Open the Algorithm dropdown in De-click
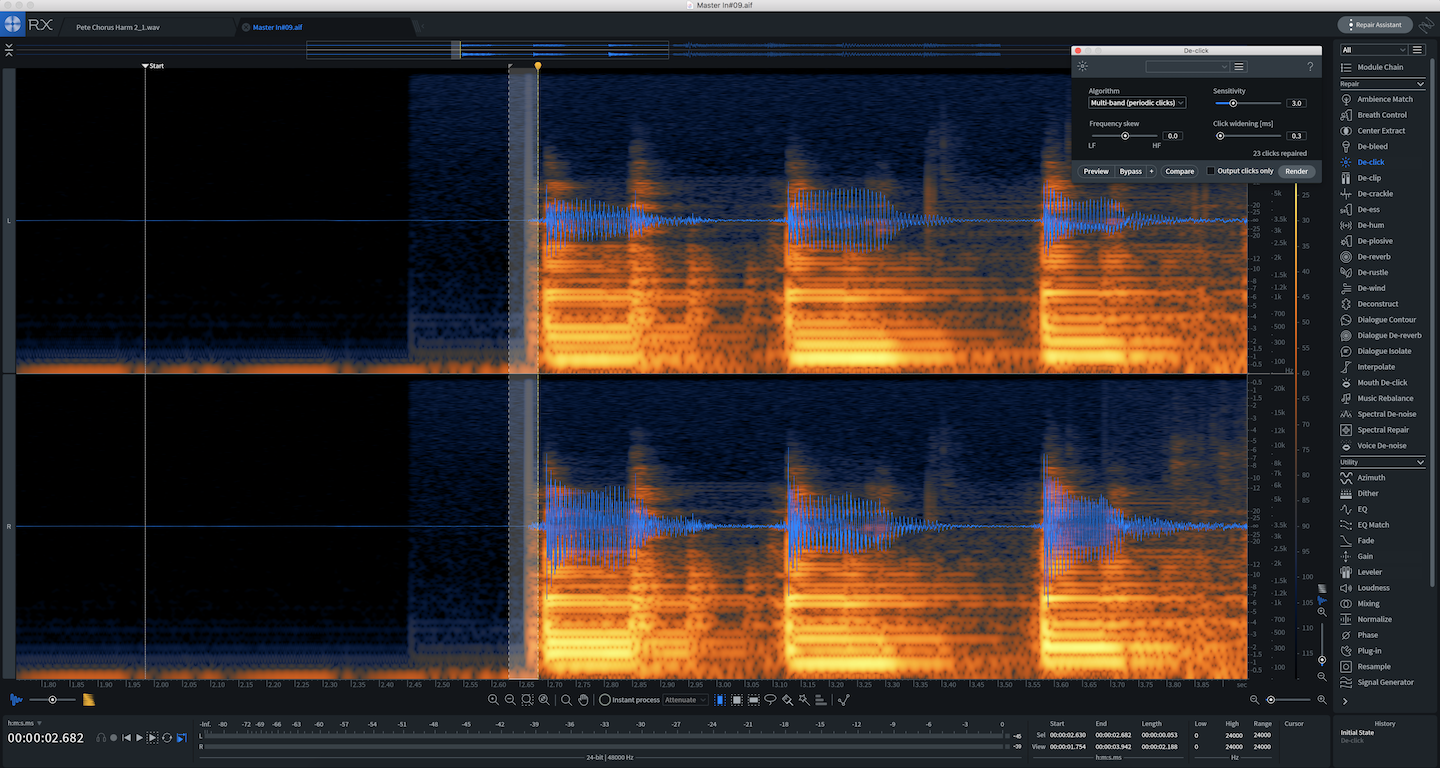Viewport: 1440px width, 768px height. (x=1137, y=103)
